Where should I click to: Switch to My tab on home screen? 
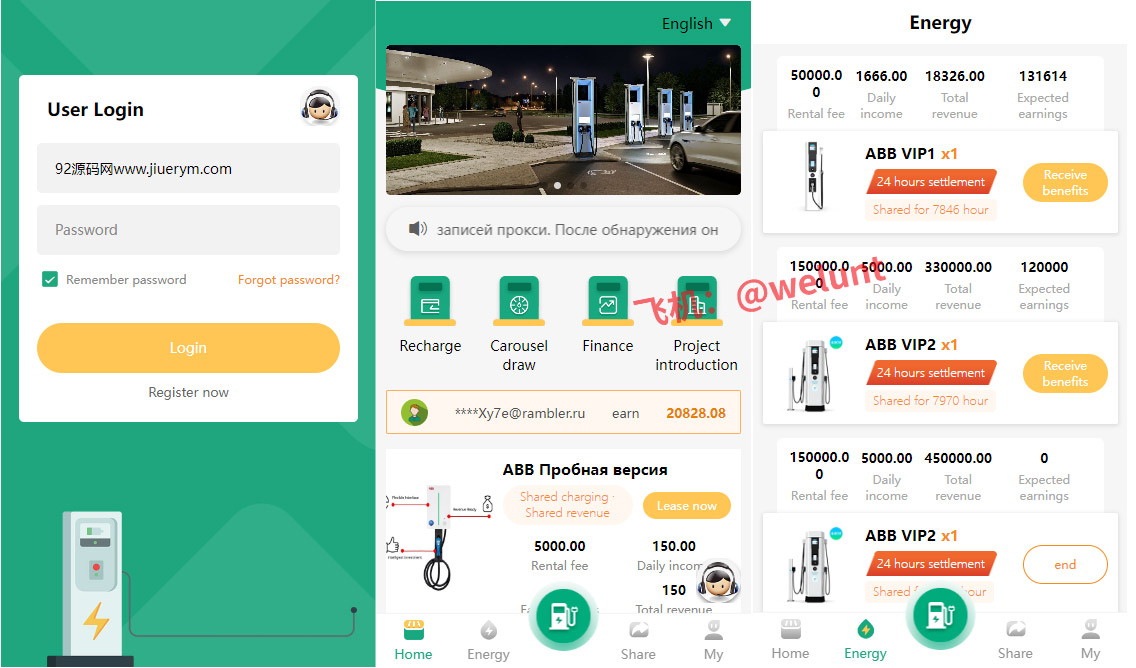point(714,640)
